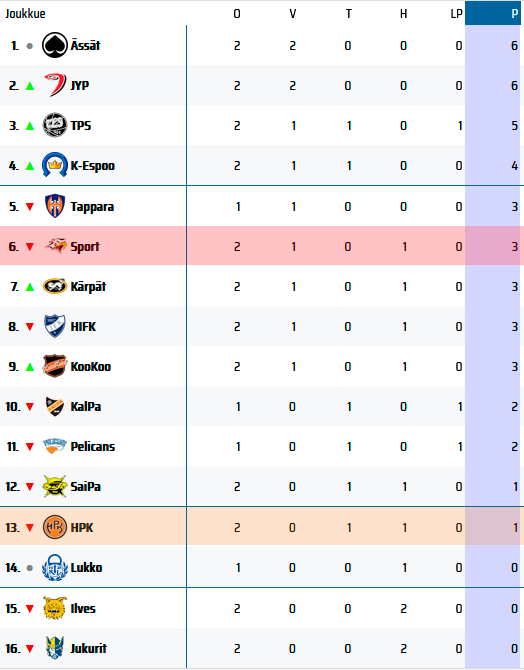Image resolution: width=524 pixels, height=670 pixels.
Task: Sort by the LP column header
Action: click(x=456, y=14)
